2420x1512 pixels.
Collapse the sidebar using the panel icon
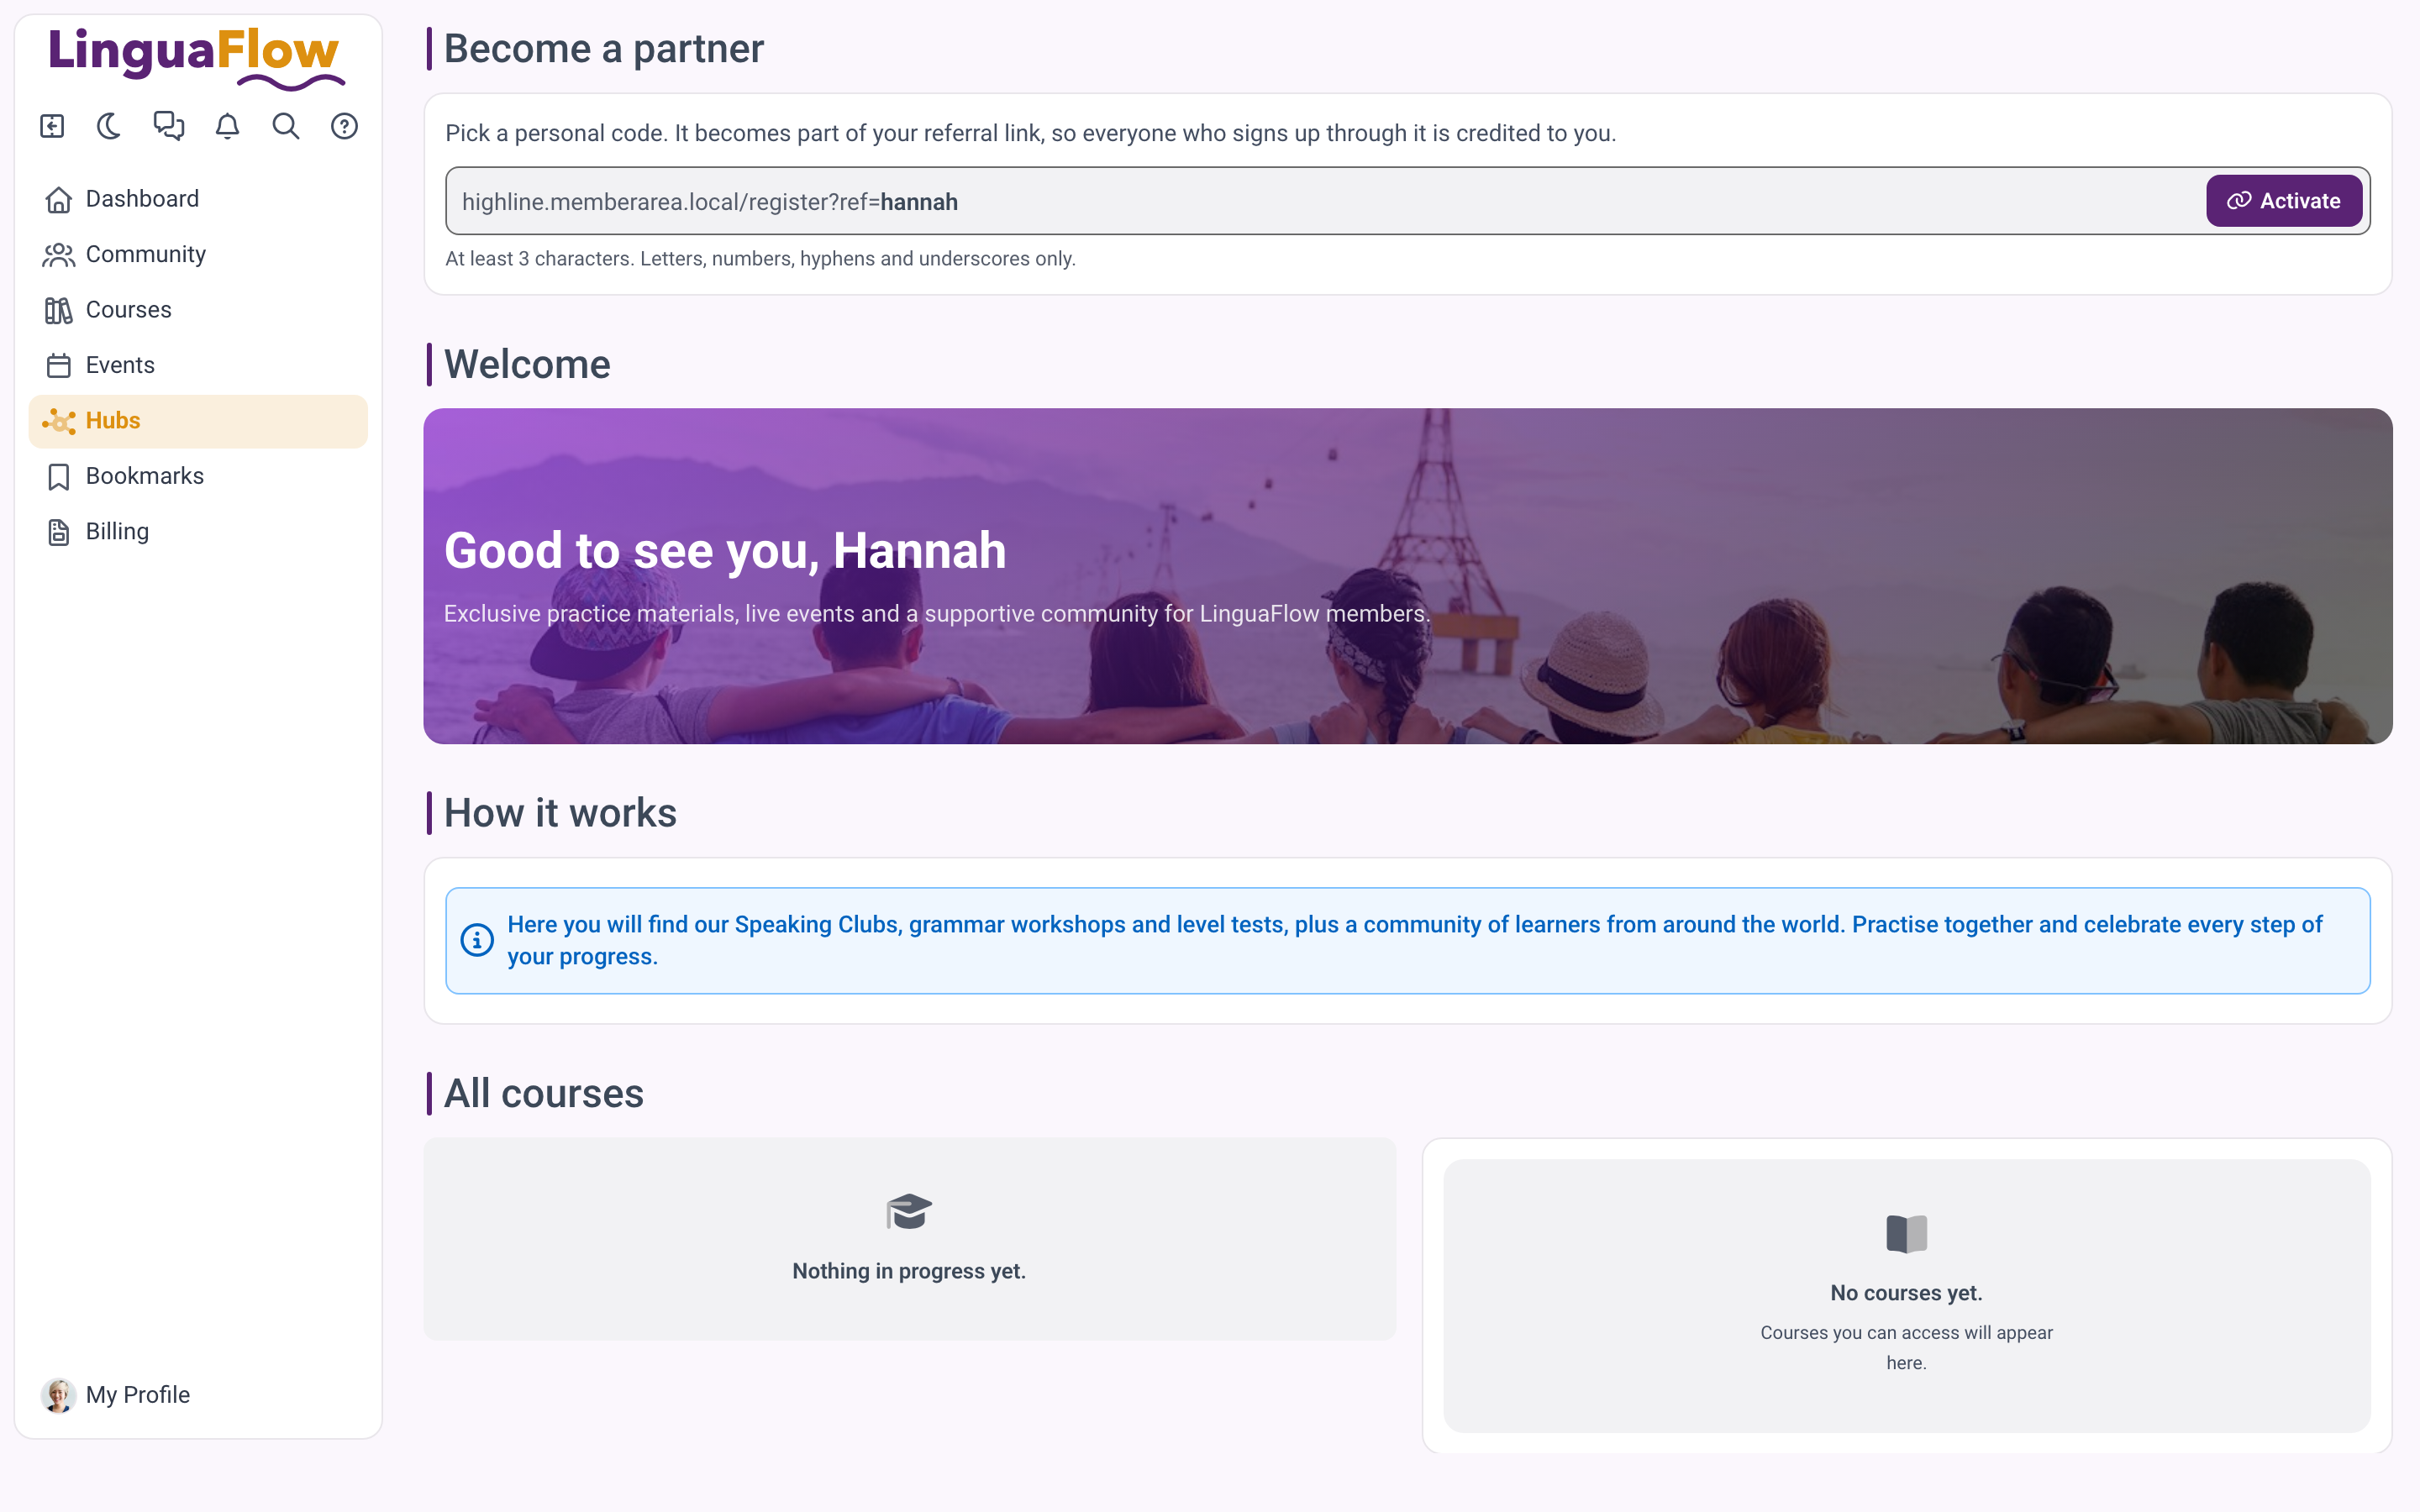click(x=52, y=126)
